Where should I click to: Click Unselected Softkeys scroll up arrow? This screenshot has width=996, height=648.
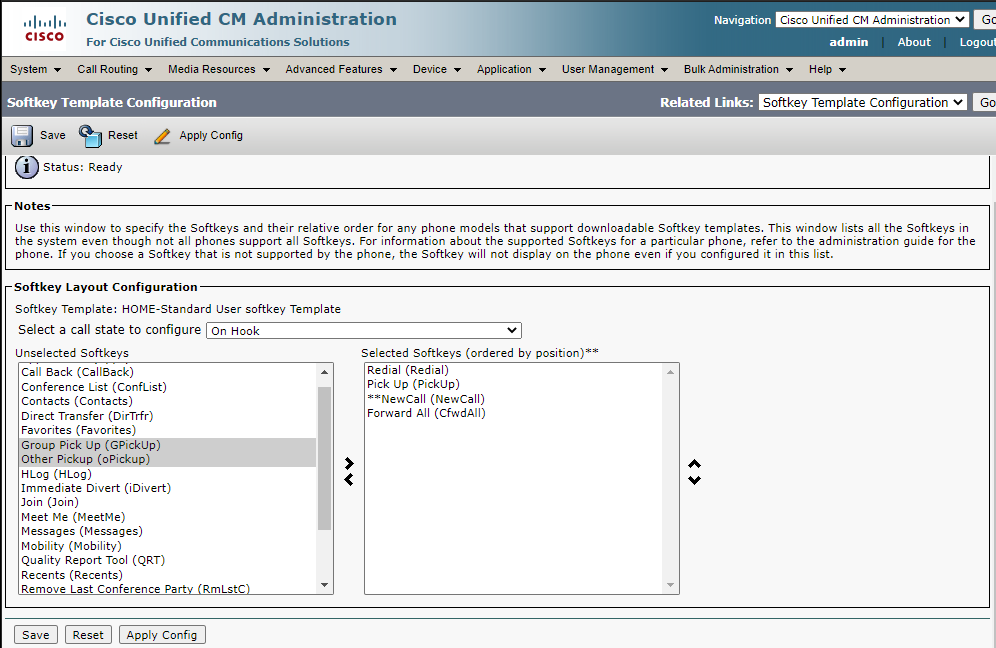(x=325, y=372)
